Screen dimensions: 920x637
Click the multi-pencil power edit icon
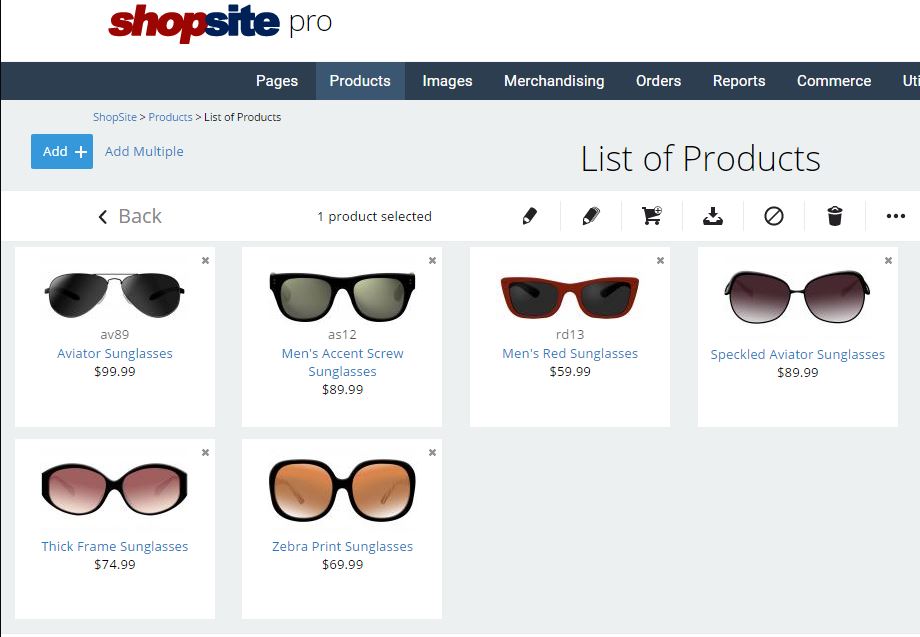point(591,216)
